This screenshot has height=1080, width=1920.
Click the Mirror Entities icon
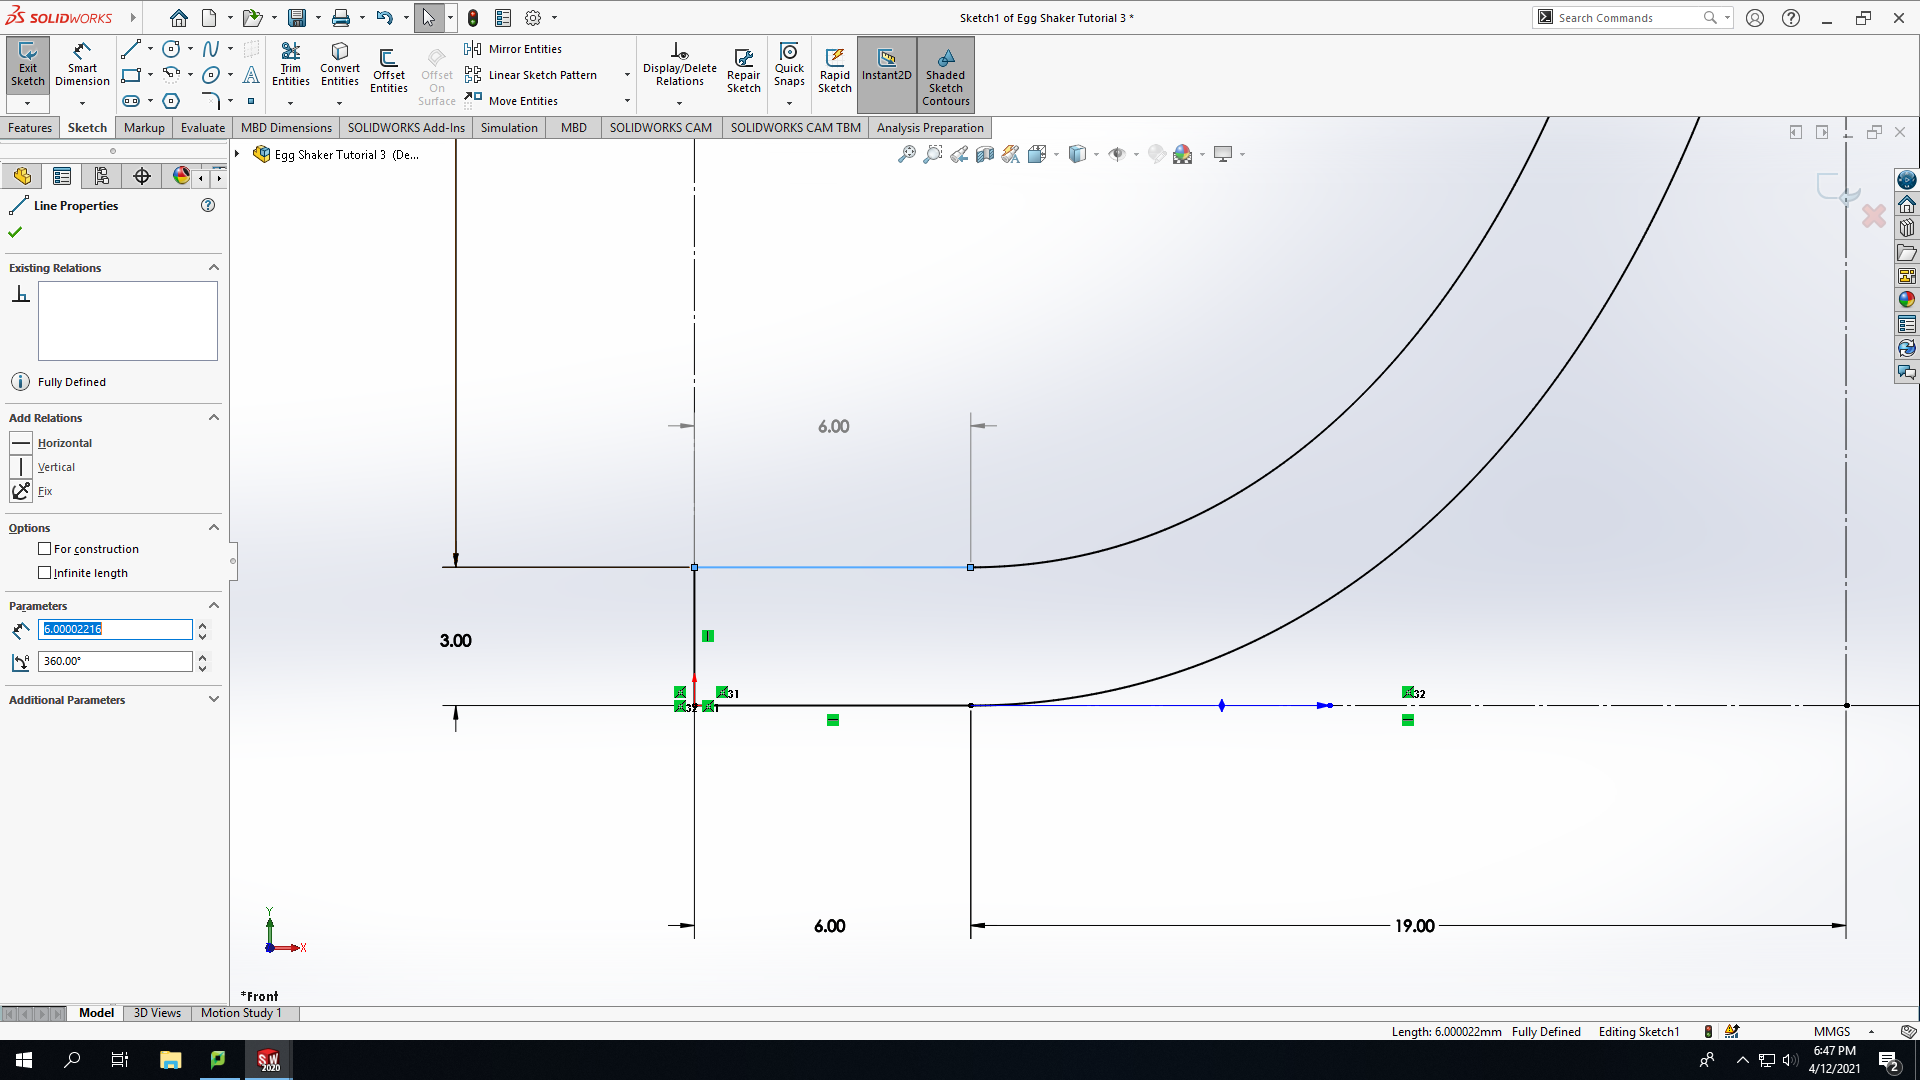(x=473, y=49)
